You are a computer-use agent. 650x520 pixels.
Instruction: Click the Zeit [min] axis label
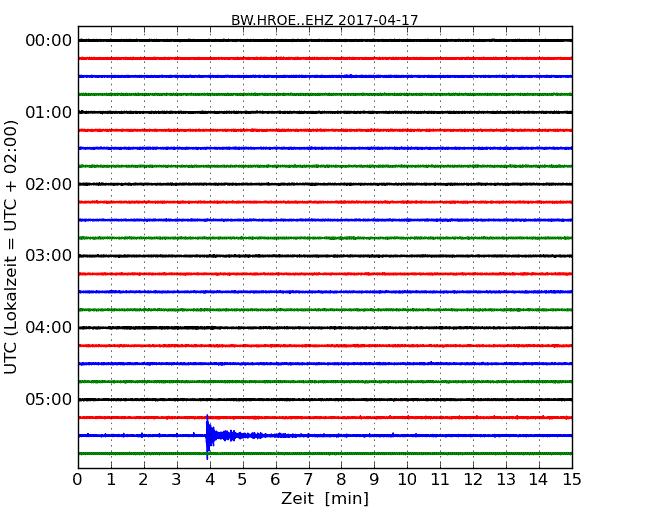[325, 498]
